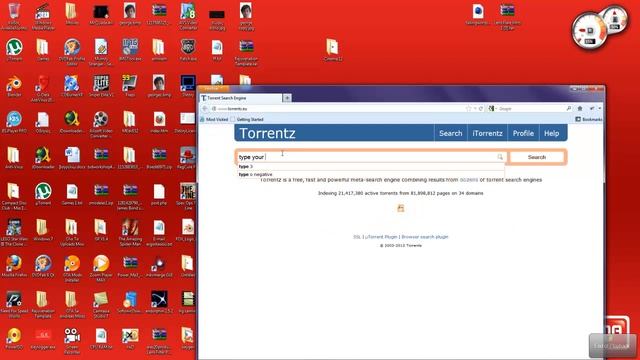The image size is (640, 360).
Task: Select the keylogger.exe desktop icon
Action: pyautogui.click(x=43, y=339)
